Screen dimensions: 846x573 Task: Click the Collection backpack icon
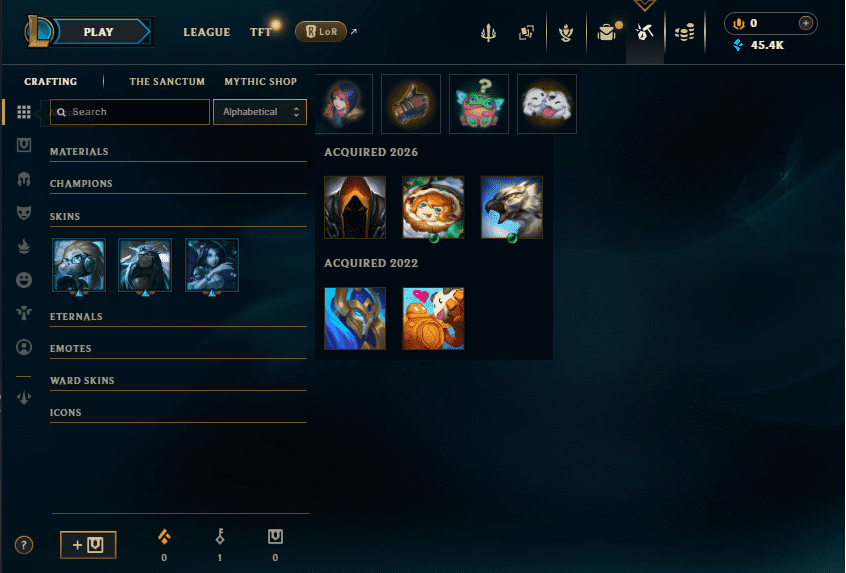[608, 32]
